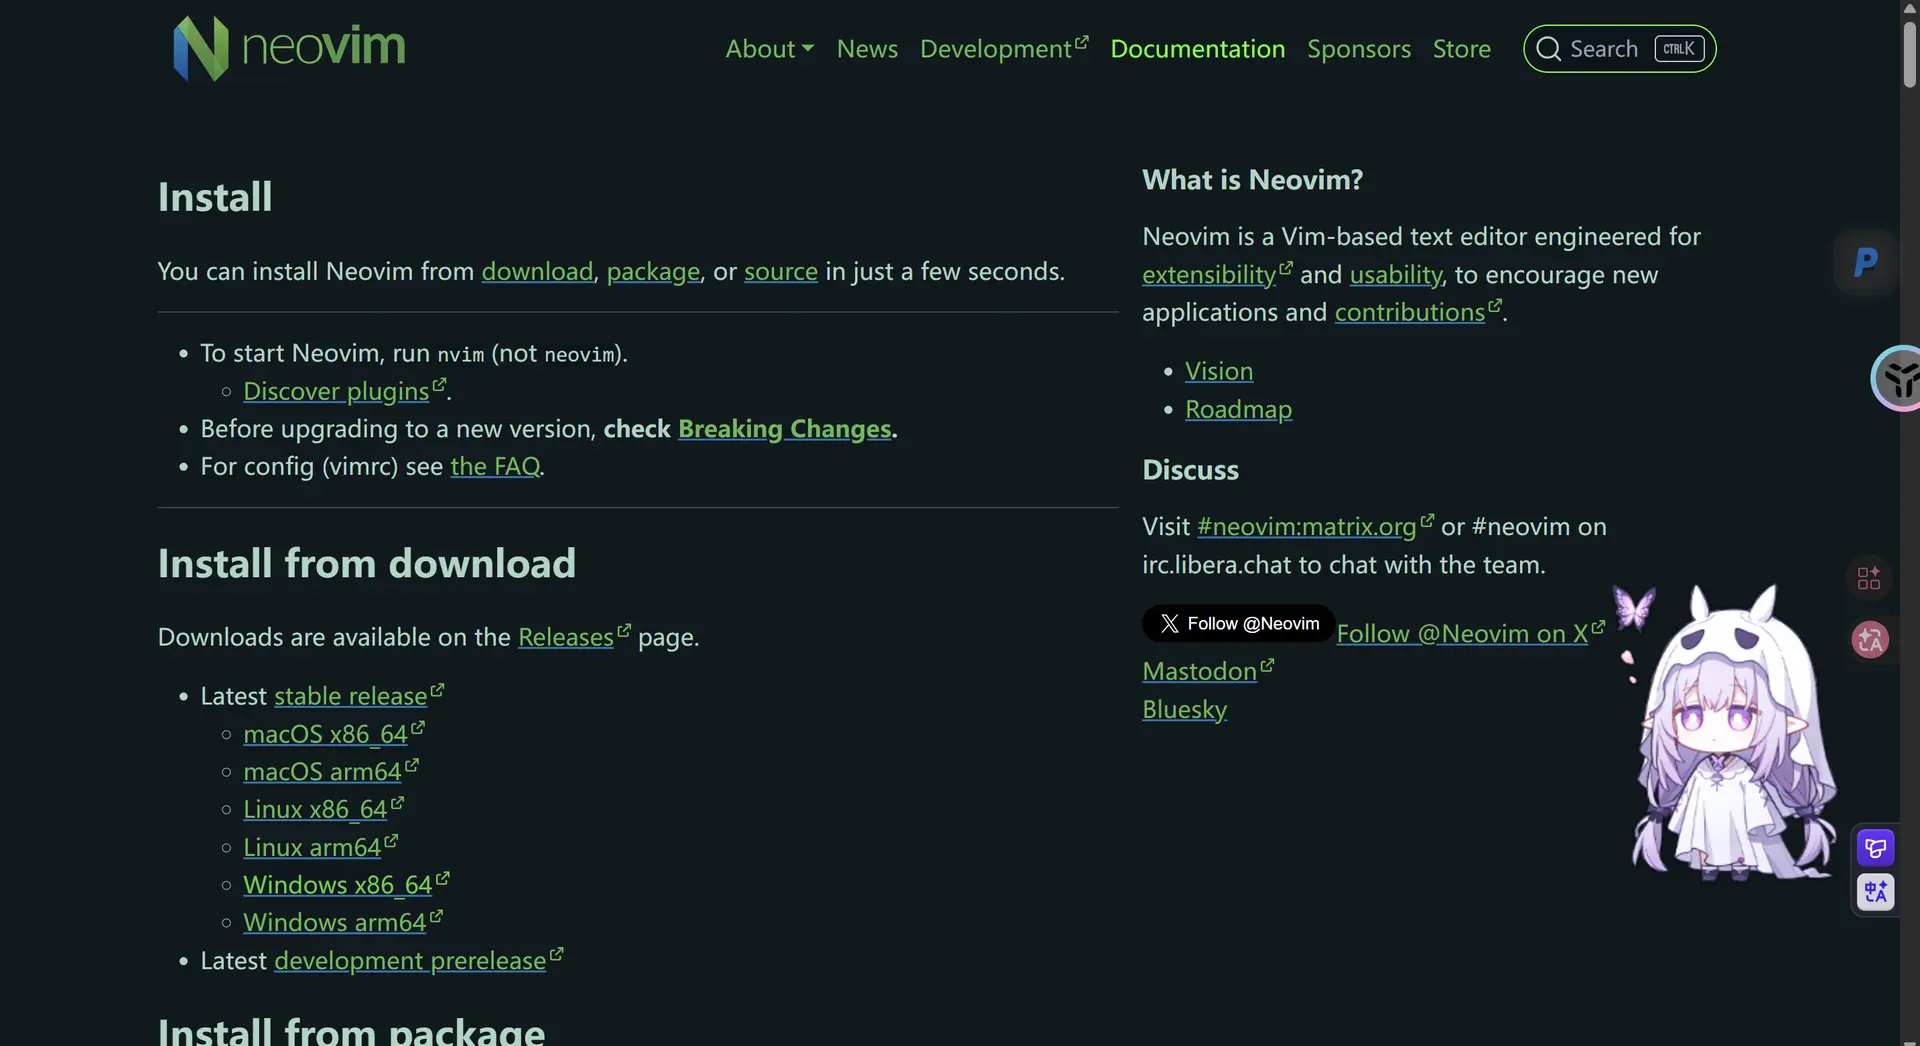
Task: Click the external-link icon beside Development
Action: [x=1081, y=43]
